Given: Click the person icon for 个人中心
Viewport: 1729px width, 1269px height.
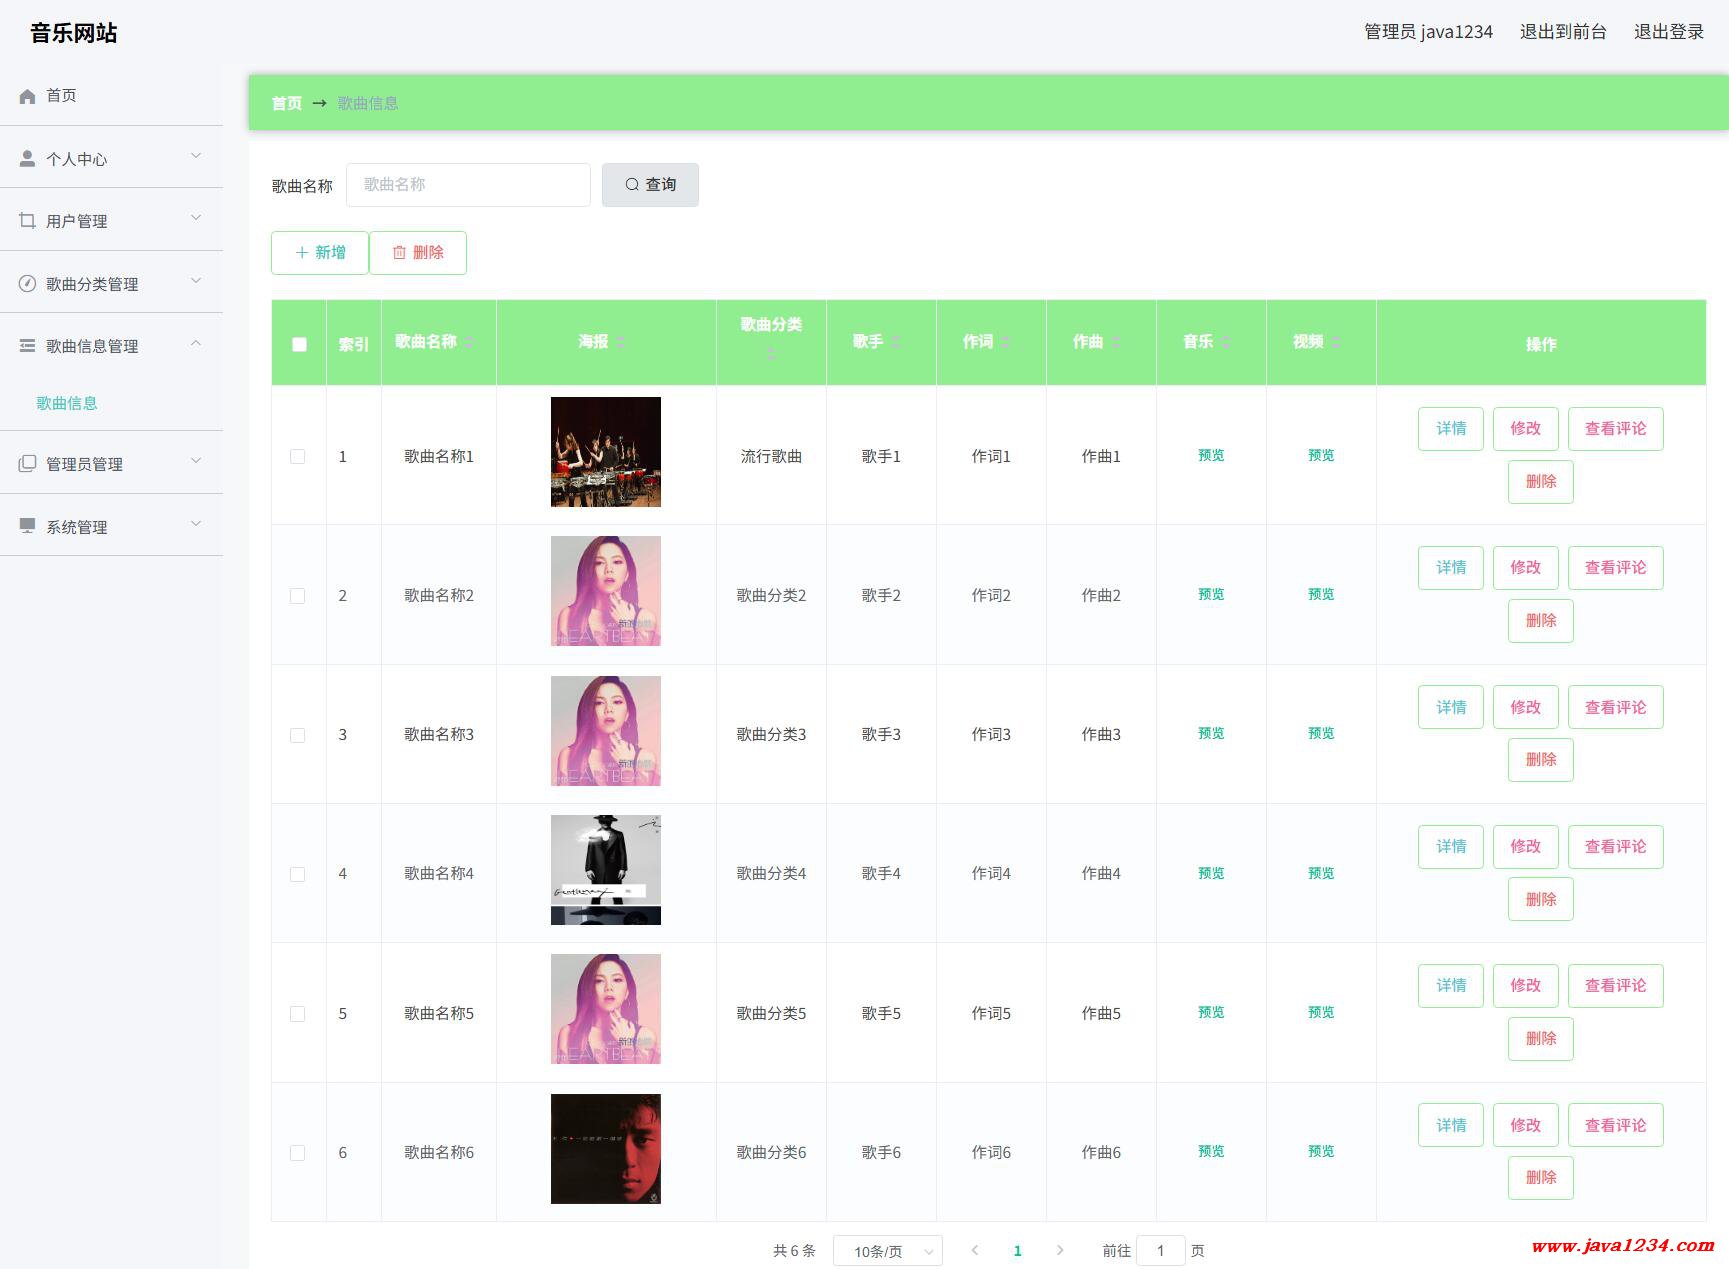Looking at the screenshot, I should [x=27, y=159].
